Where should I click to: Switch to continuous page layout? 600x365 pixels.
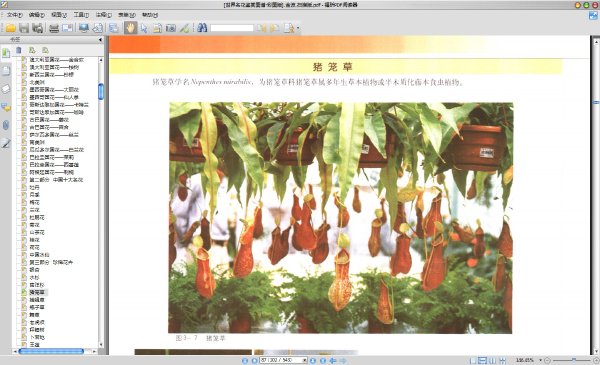point(483,360)
